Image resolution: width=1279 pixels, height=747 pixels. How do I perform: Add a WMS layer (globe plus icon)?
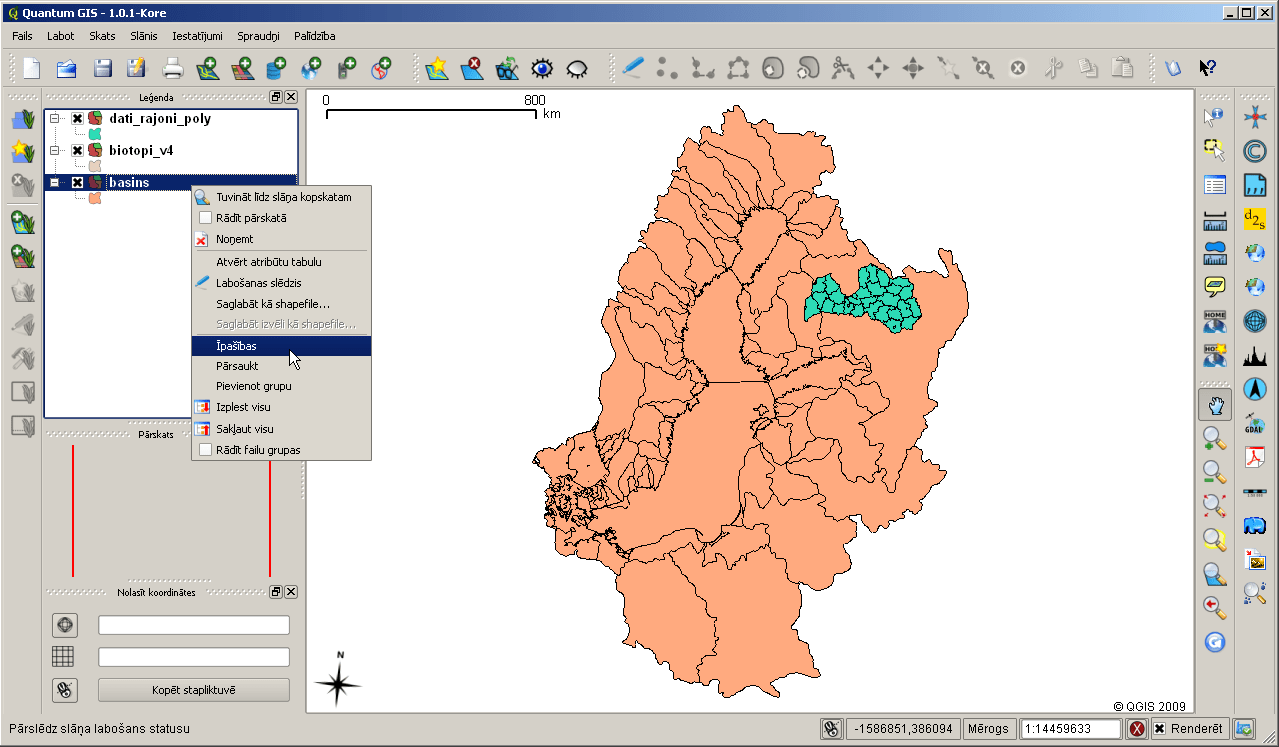(x=312, y=68)
